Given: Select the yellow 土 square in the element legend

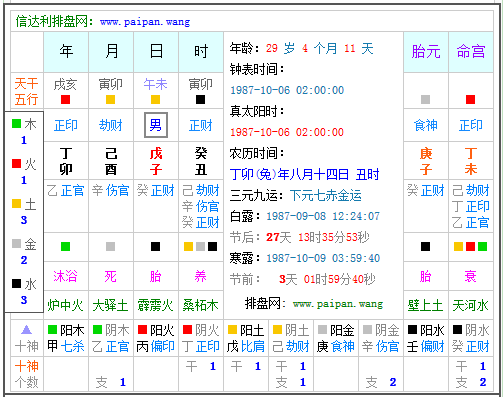Looking at the screenshot, I should (16, 203).
